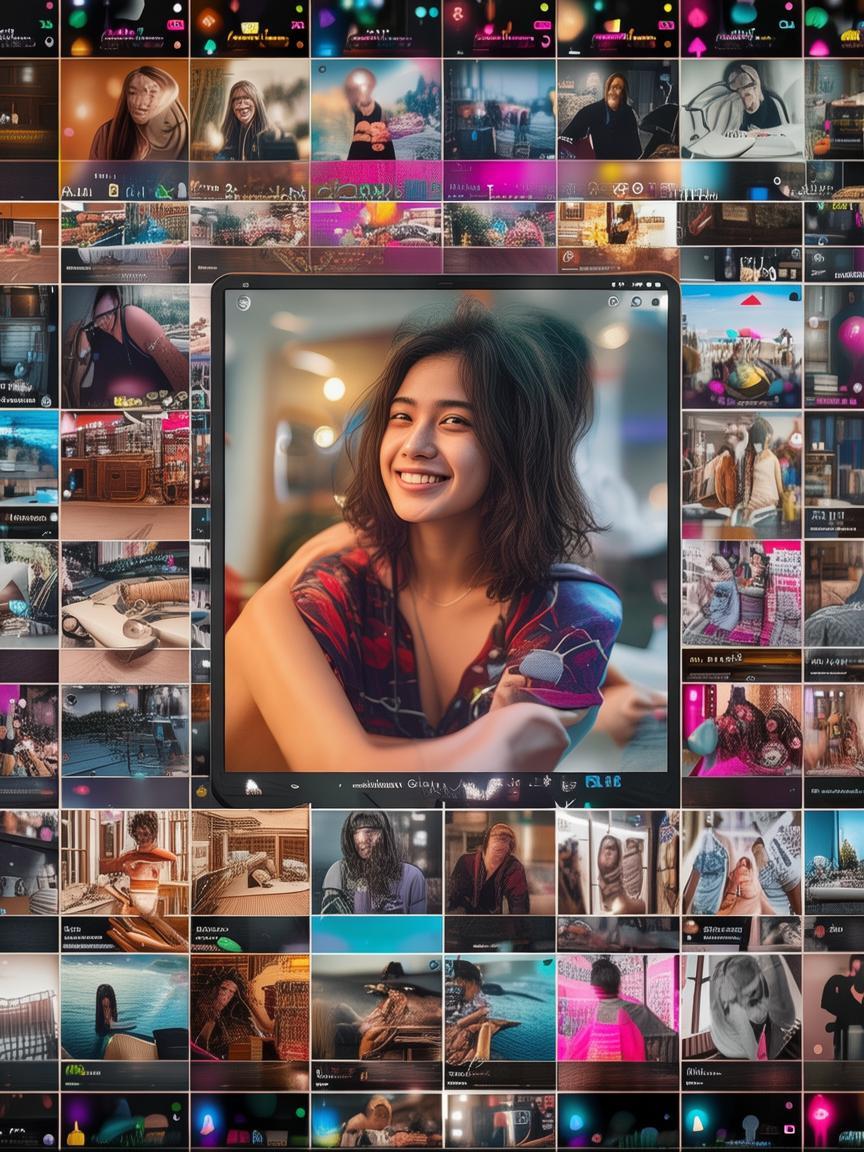Image resolution: width=864 pixels, height=1152 pixels.
Task: Select the beach scene thumbnail with red triangle
Action: click(741, 344)
